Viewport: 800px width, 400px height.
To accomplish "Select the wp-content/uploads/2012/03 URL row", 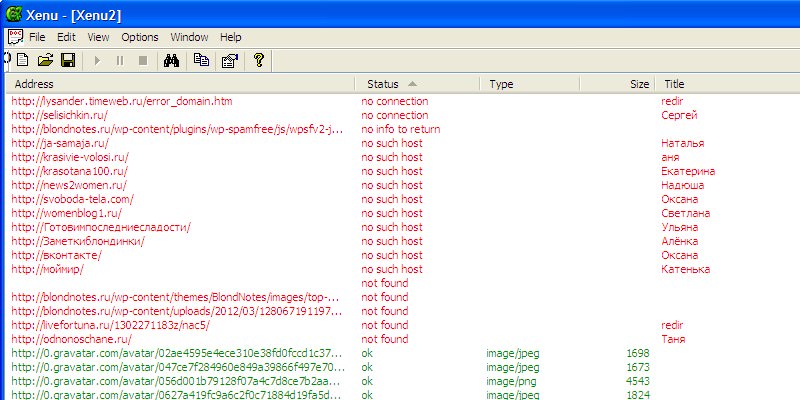I will [x=403, y=311].
